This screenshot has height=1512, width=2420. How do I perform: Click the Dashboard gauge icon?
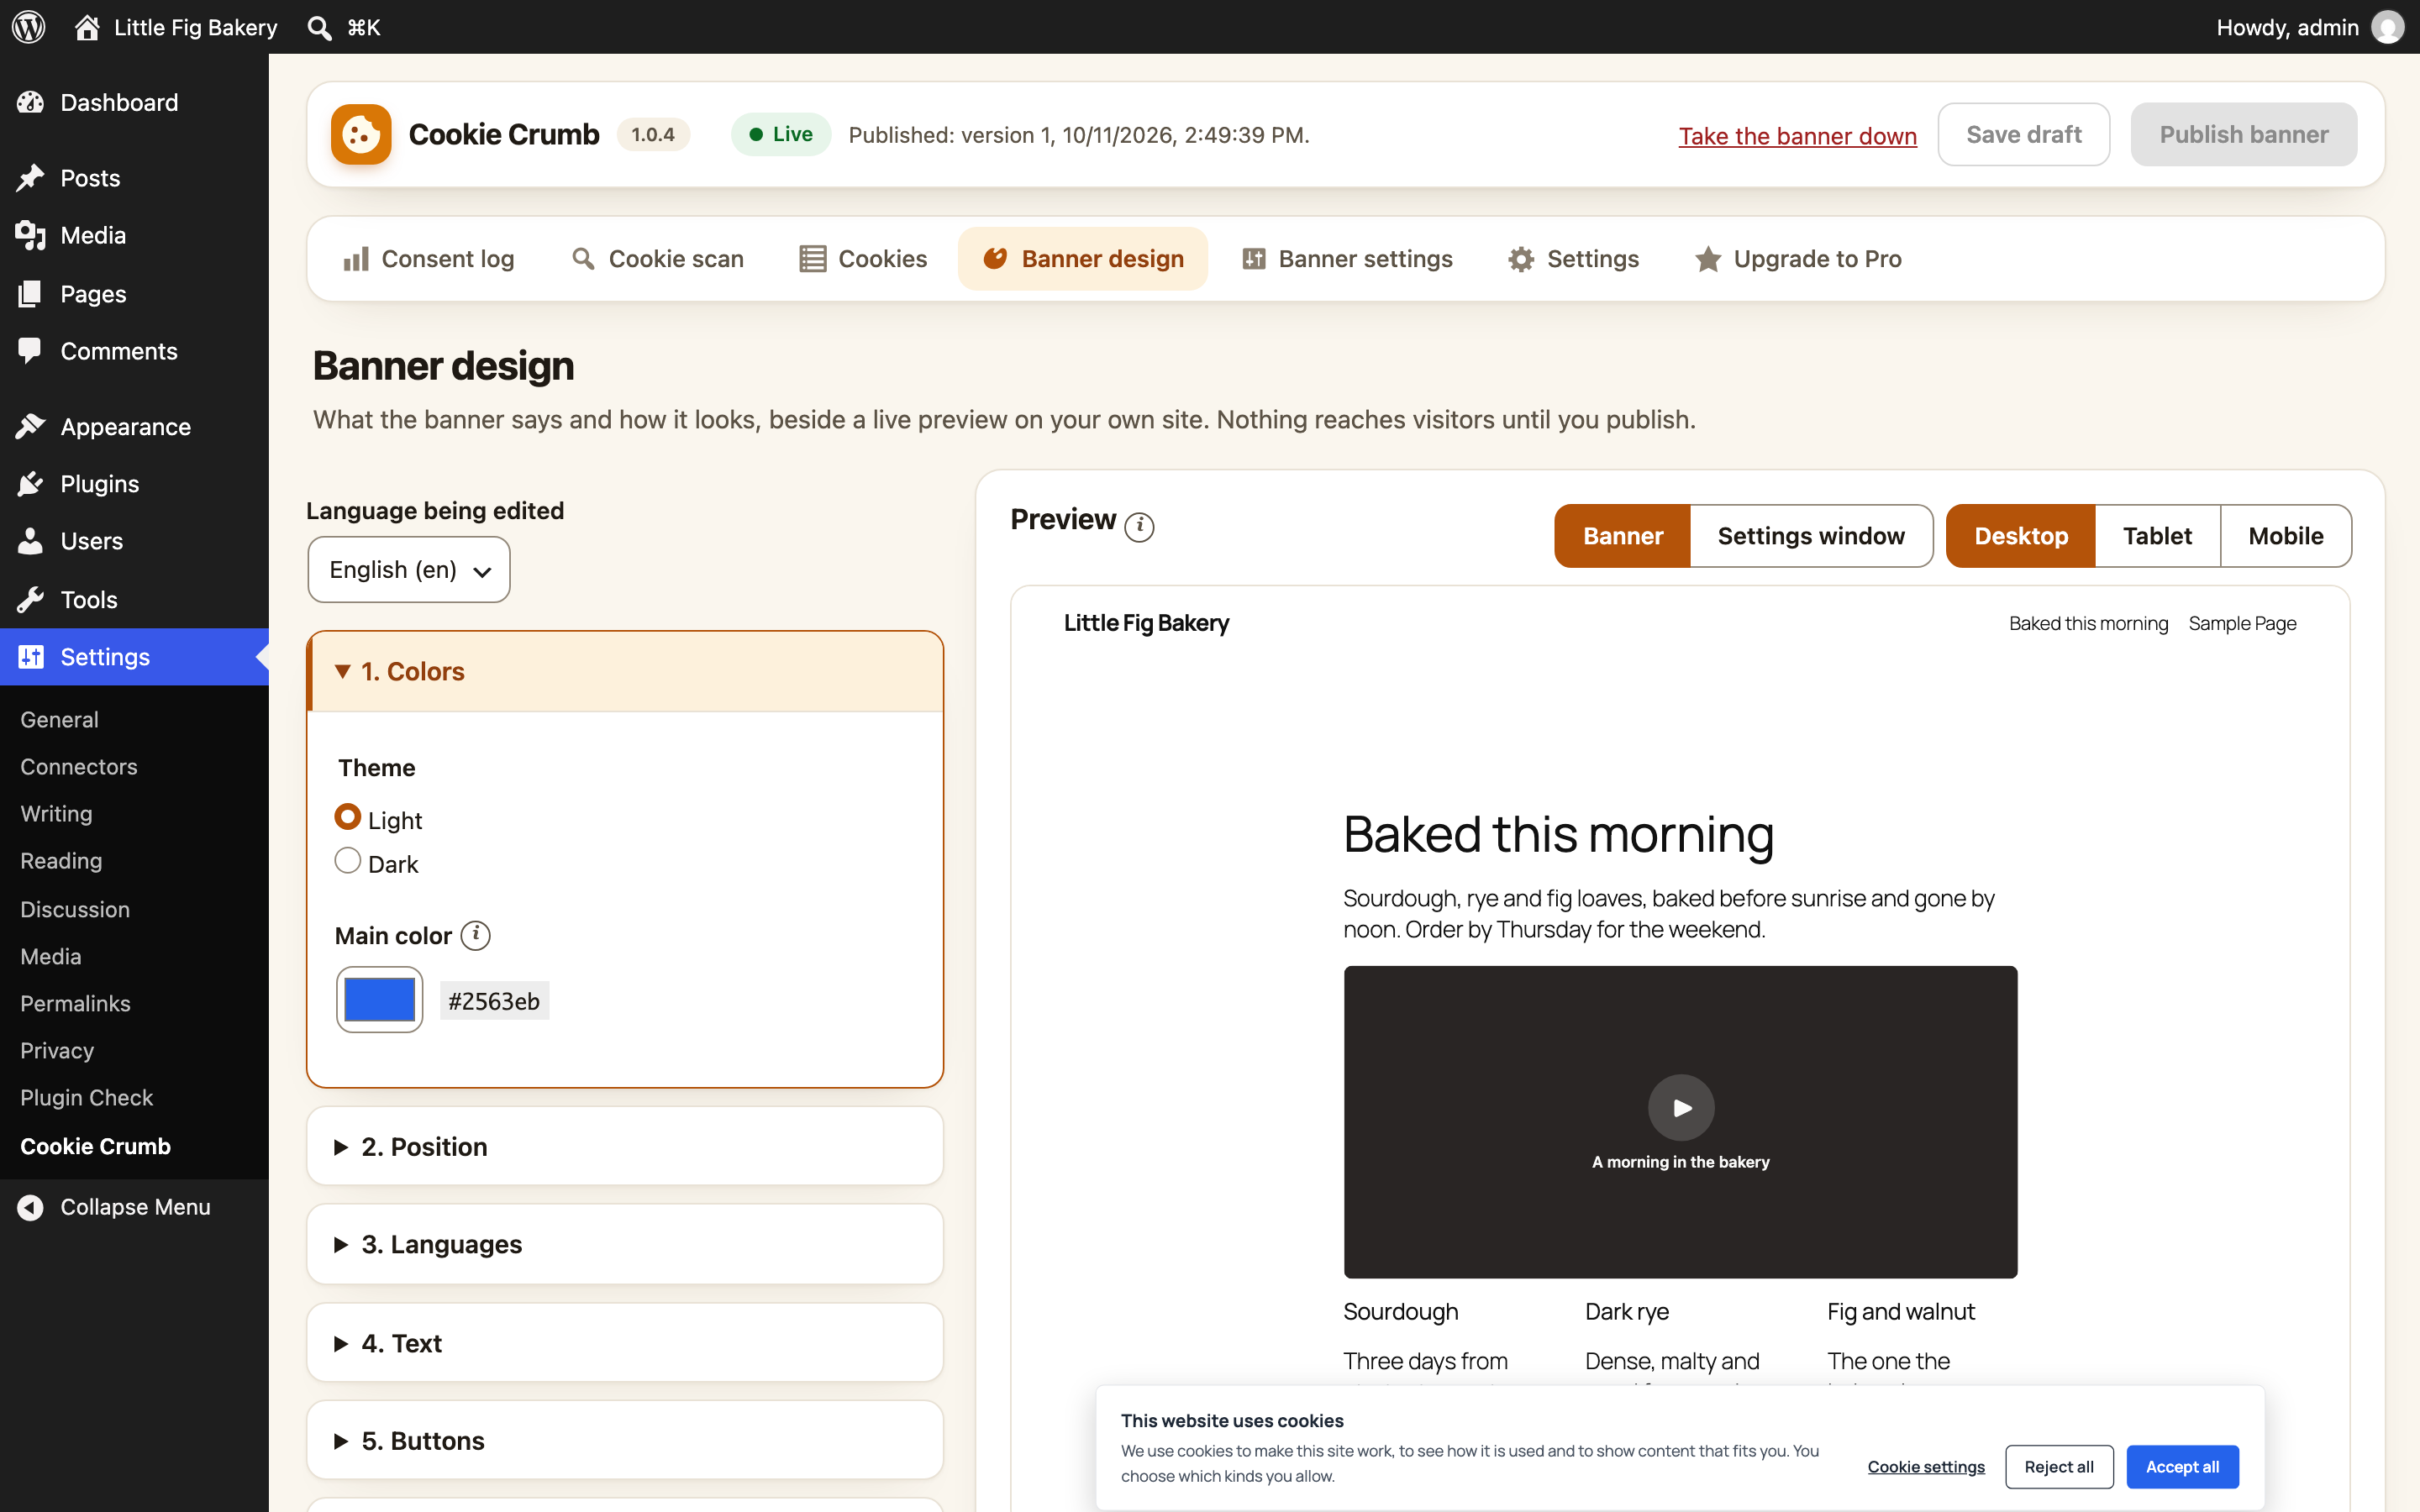[x=30, y=102]
